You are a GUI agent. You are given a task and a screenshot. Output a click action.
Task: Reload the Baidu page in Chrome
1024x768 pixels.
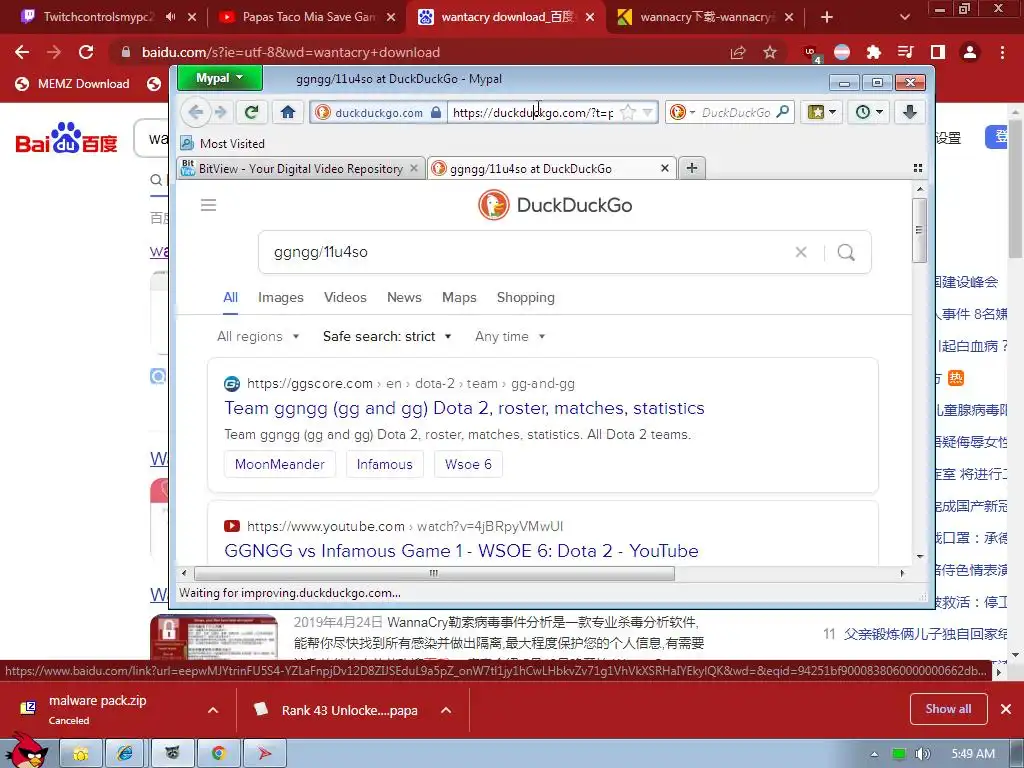point(86,52)
